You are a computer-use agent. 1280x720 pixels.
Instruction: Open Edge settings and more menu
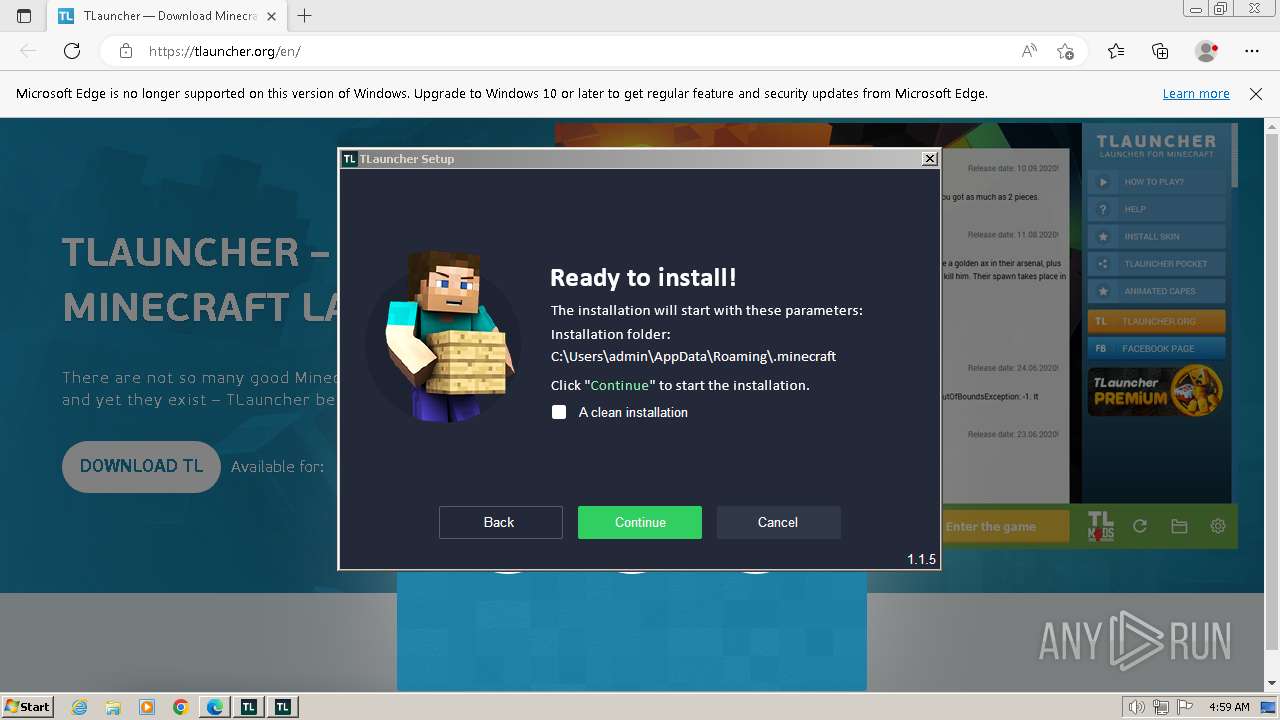tap(1252, 51)
